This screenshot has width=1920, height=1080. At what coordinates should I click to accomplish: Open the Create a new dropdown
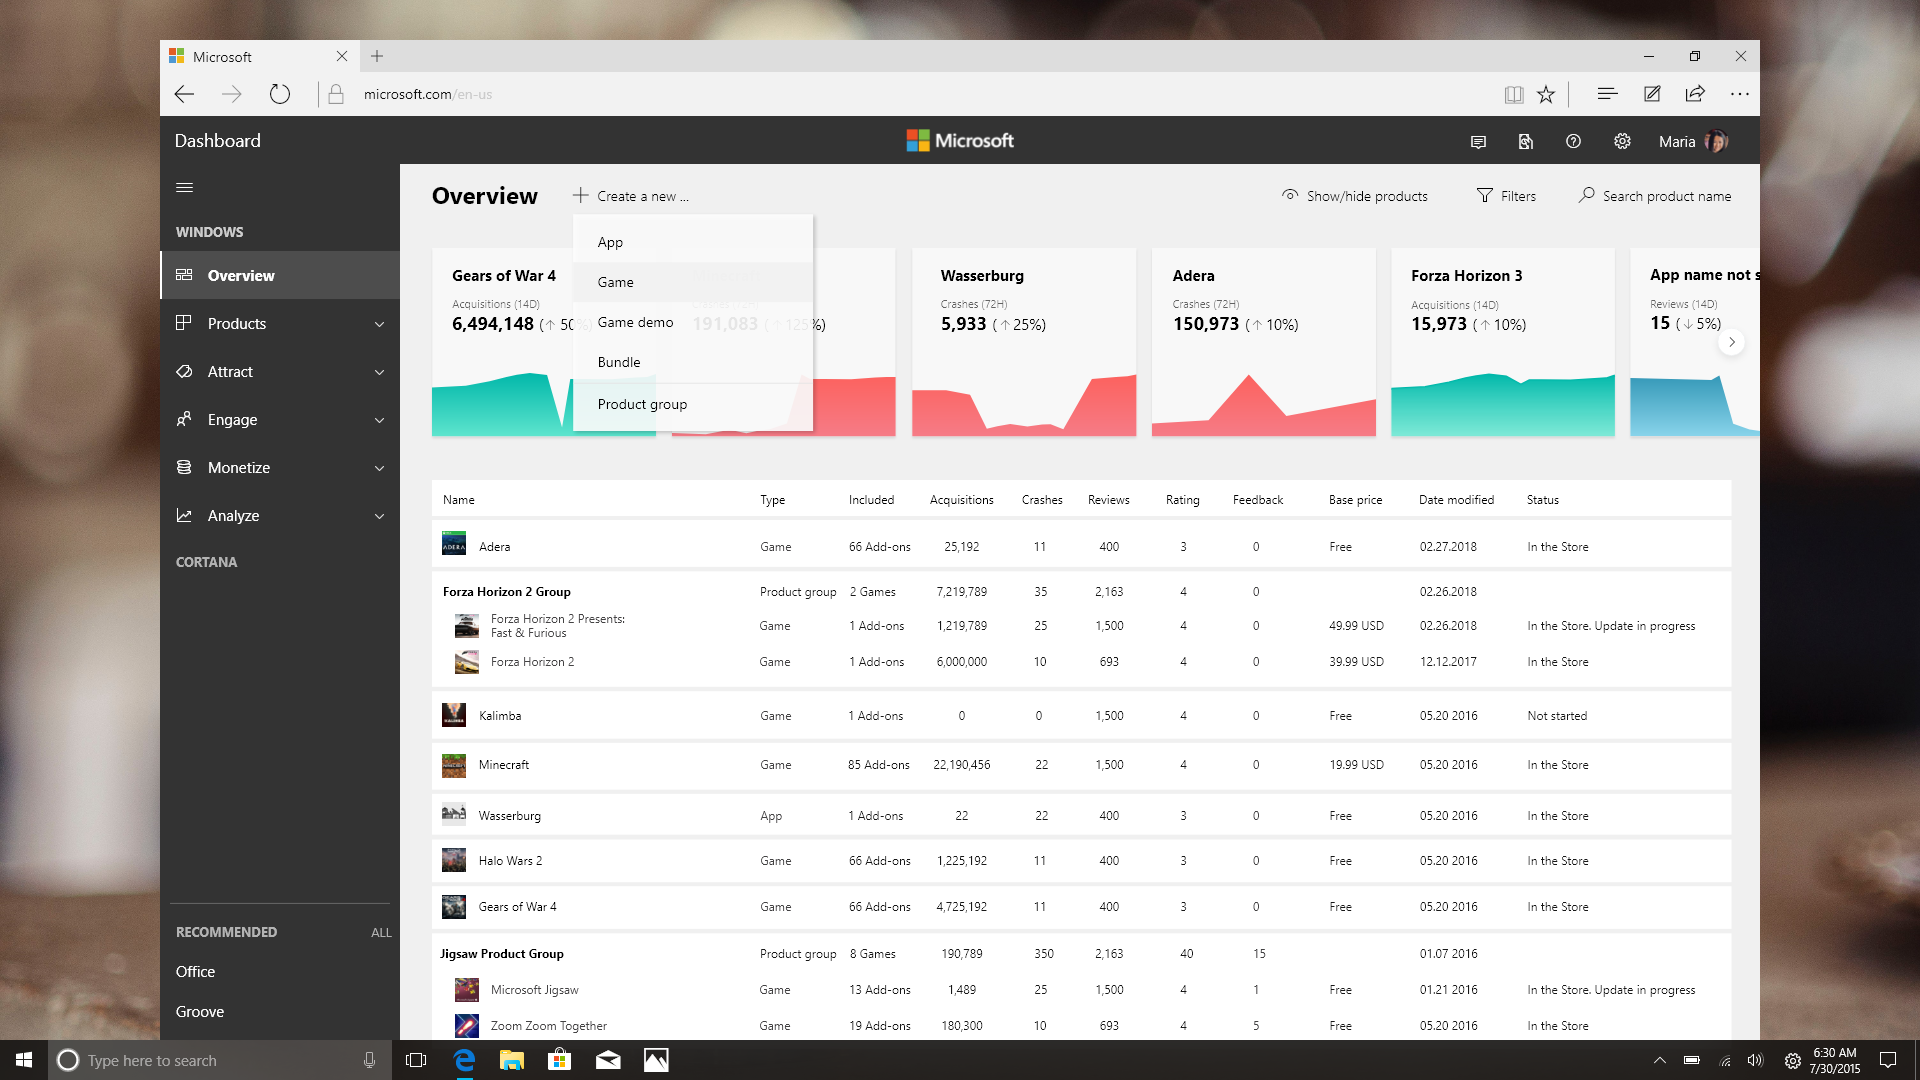(x=631, y=196)
